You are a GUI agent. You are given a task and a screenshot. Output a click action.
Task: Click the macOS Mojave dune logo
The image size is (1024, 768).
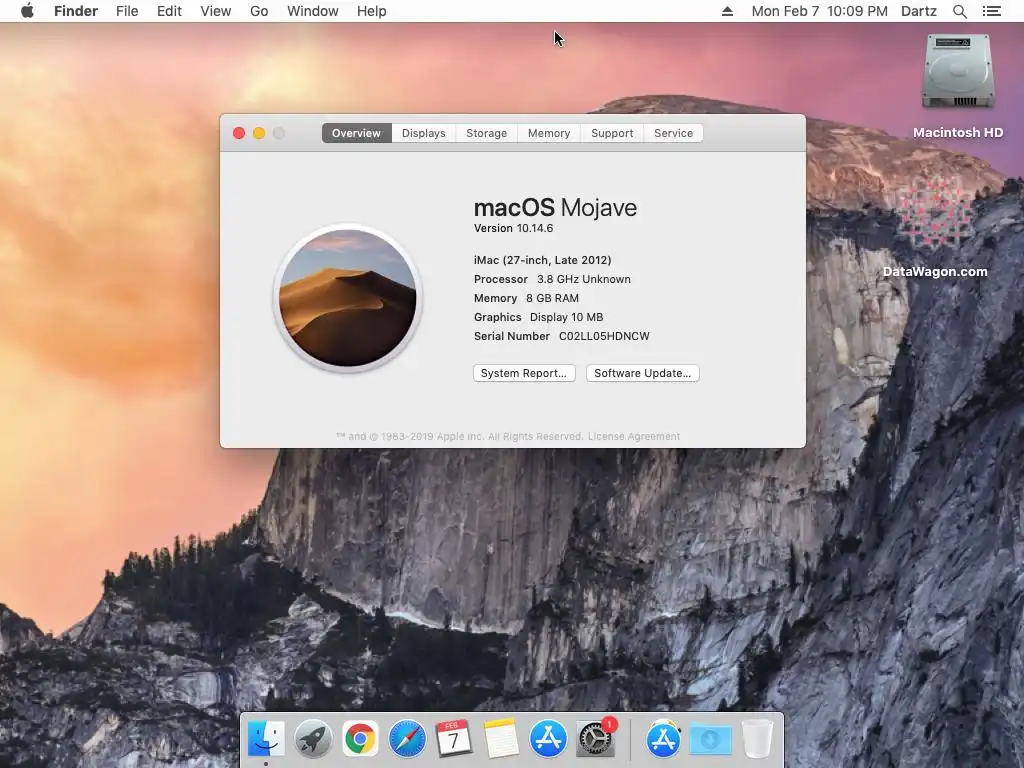pyautogui.click(x=347, y=298)
